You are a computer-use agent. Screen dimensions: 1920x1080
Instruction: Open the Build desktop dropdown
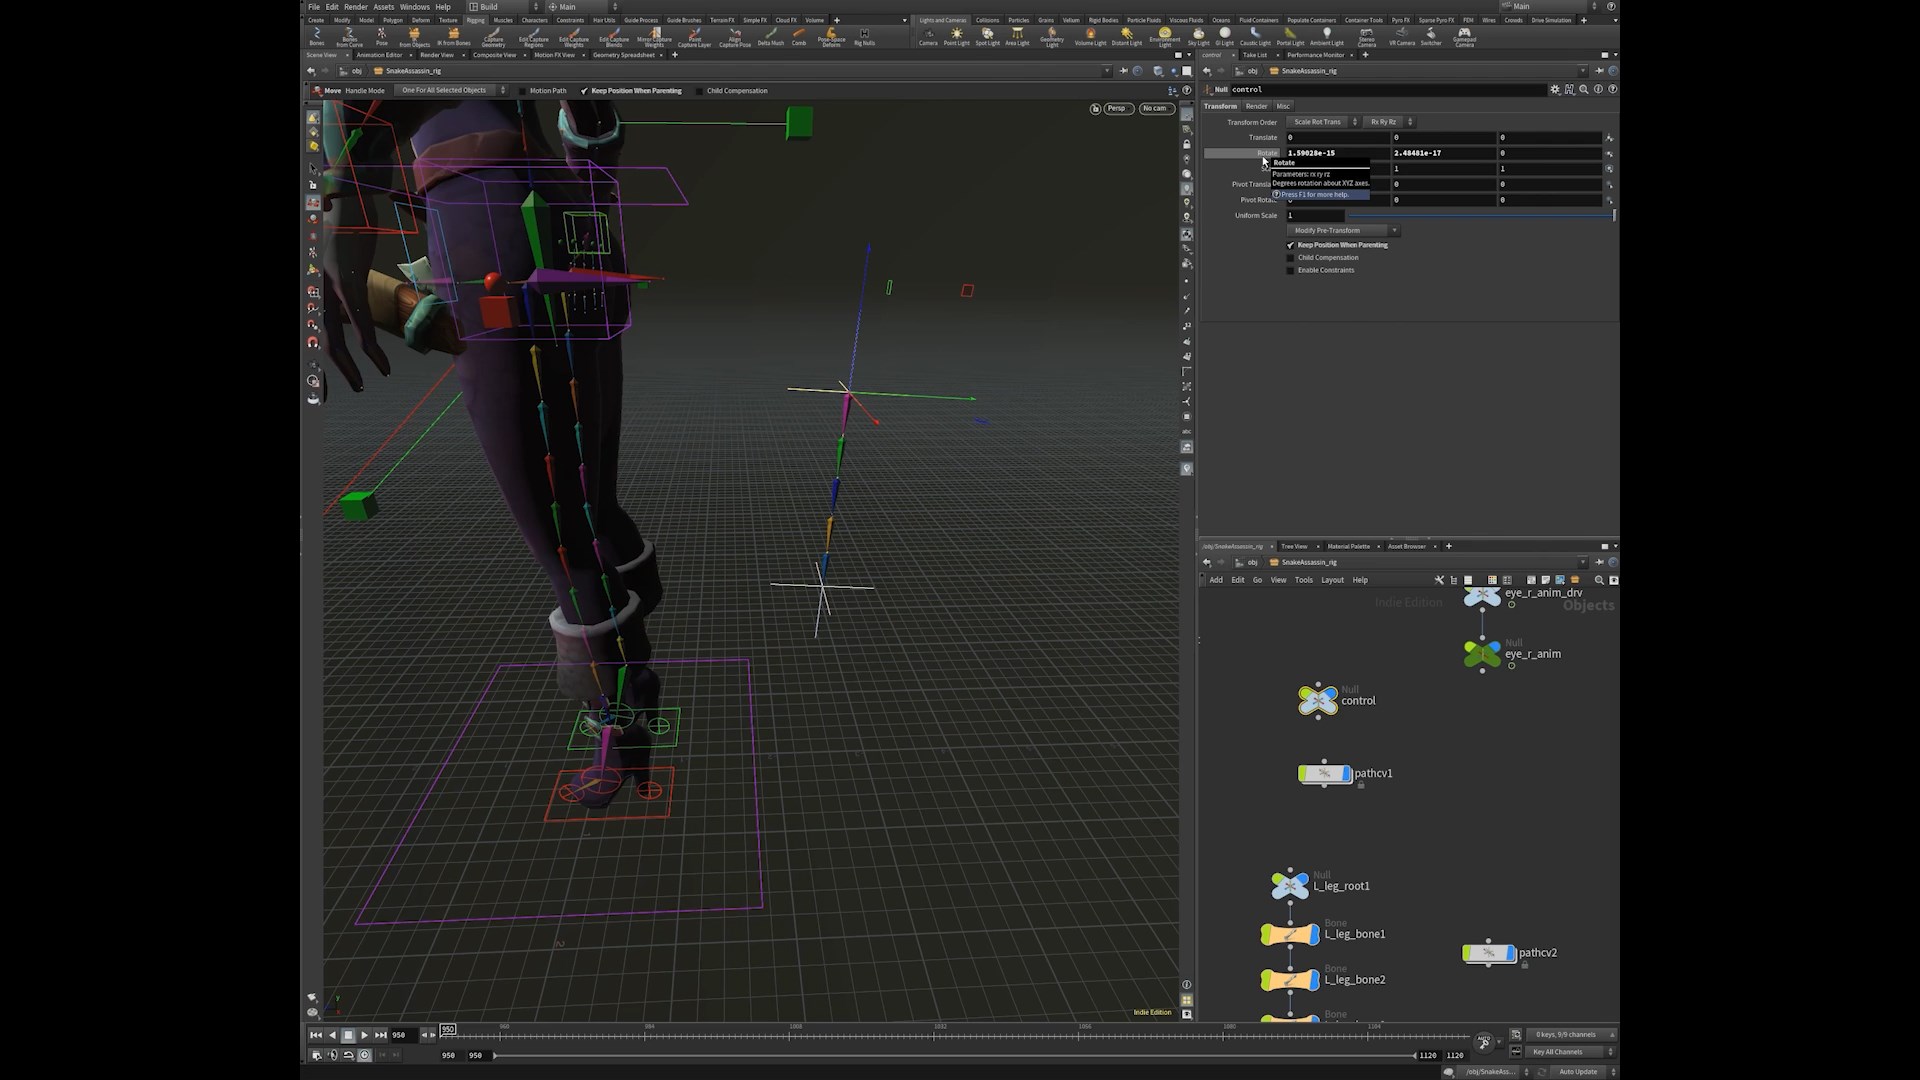click(503, 7)
